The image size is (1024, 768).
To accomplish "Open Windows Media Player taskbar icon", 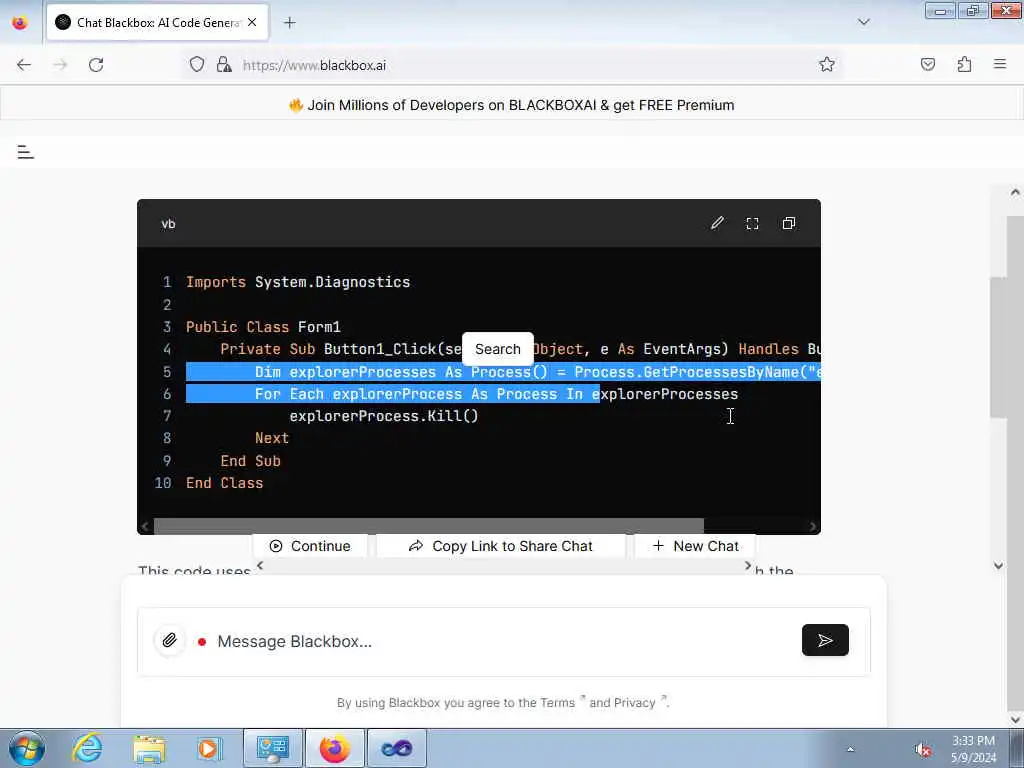I will (x=210, y=748).
